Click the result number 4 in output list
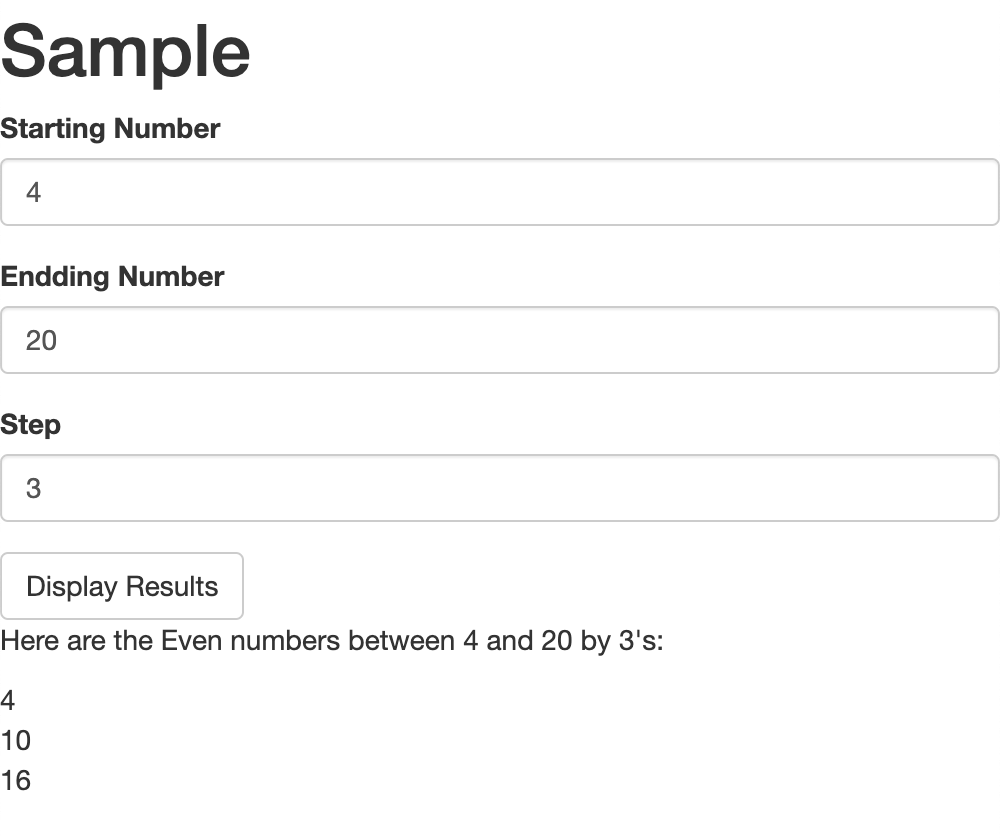 pyautogui.click(x=8, y=700)
